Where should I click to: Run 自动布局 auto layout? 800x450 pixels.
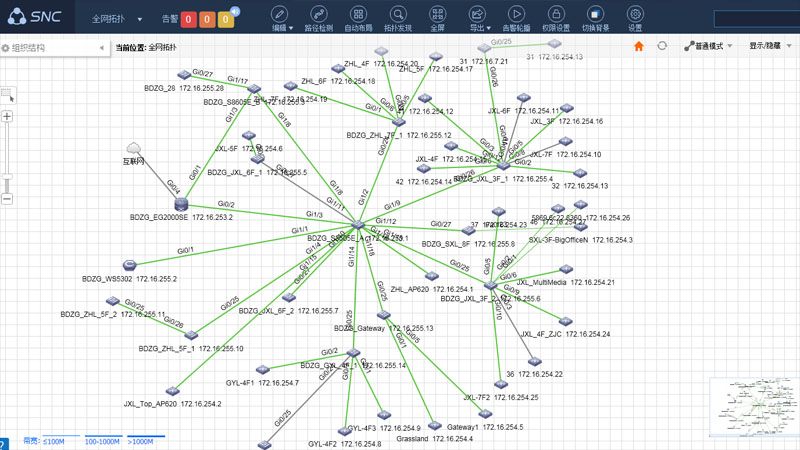pos(358,18)
